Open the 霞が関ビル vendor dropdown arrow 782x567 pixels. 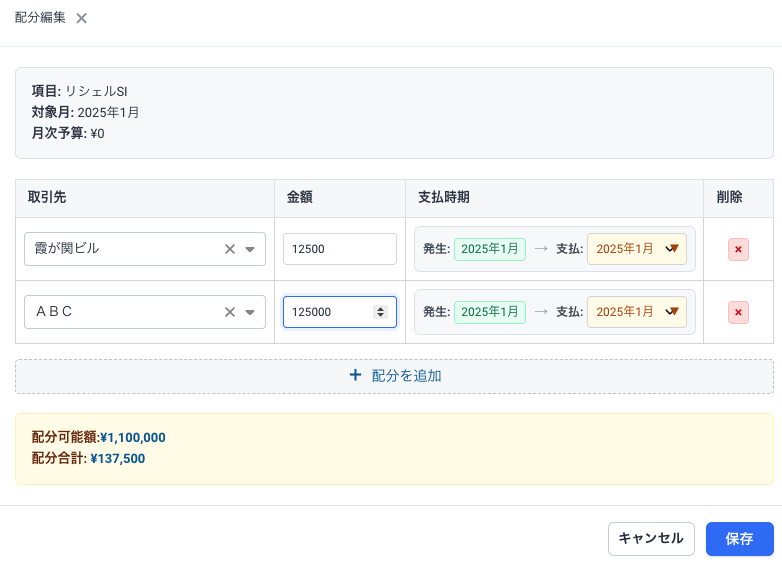250,249
